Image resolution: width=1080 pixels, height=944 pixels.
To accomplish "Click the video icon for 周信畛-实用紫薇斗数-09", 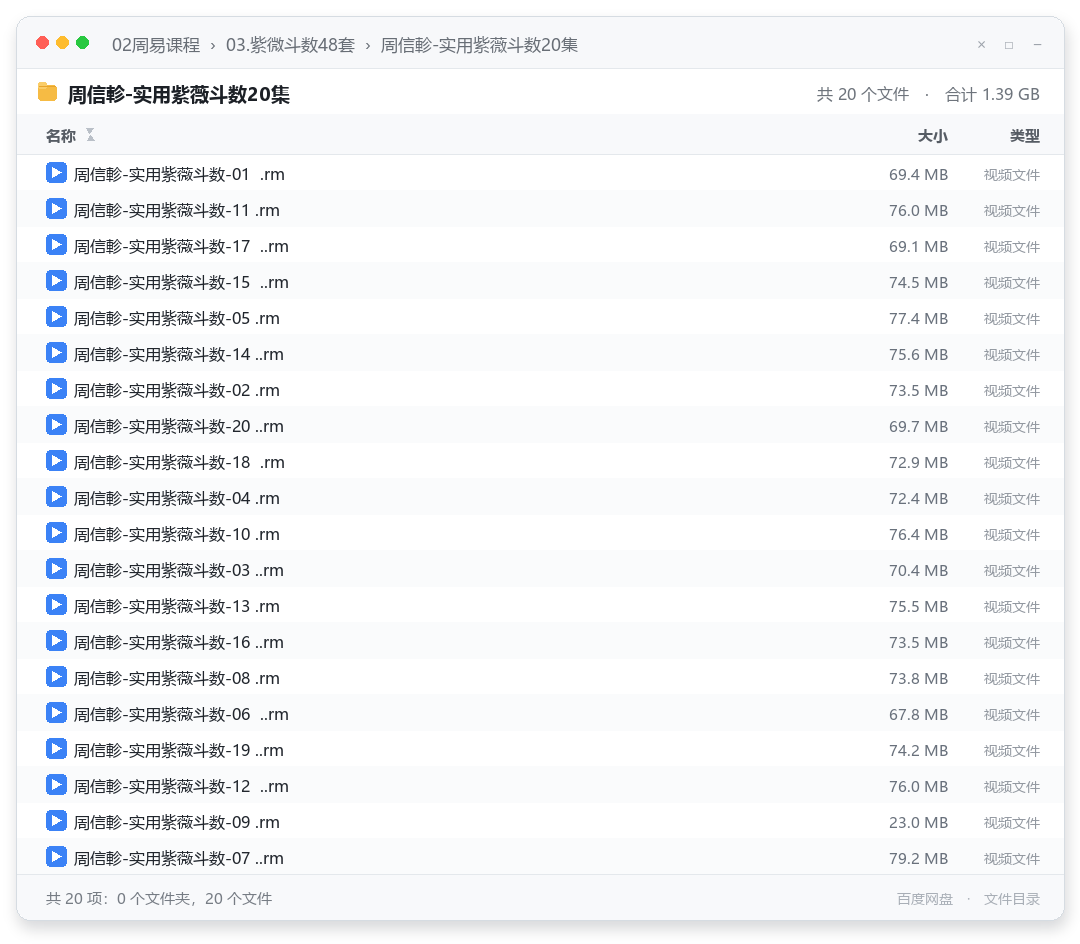I will point(56,821).
